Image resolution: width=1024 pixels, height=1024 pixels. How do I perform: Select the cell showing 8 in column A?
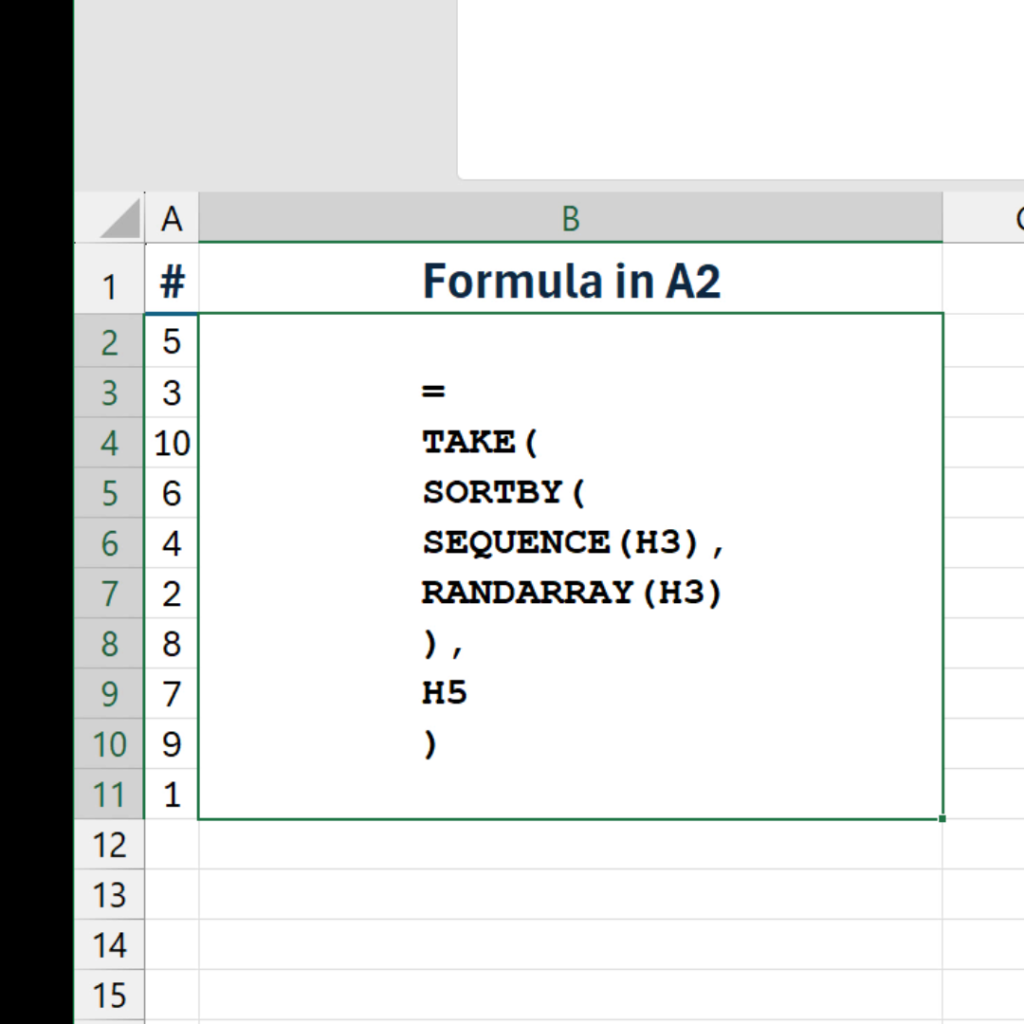[172, 644]
